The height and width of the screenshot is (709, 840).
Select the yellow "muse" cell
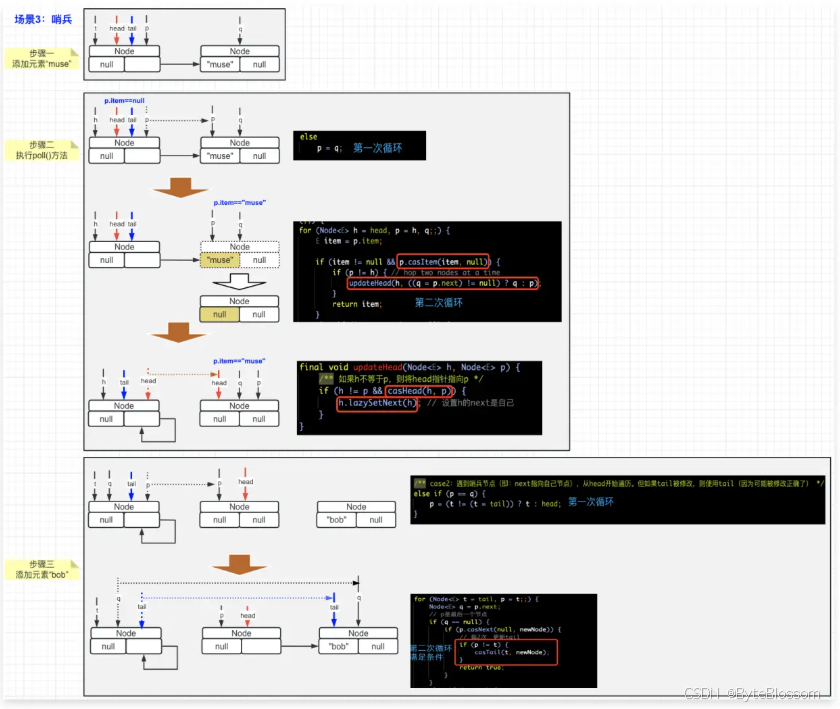point(220,260)
